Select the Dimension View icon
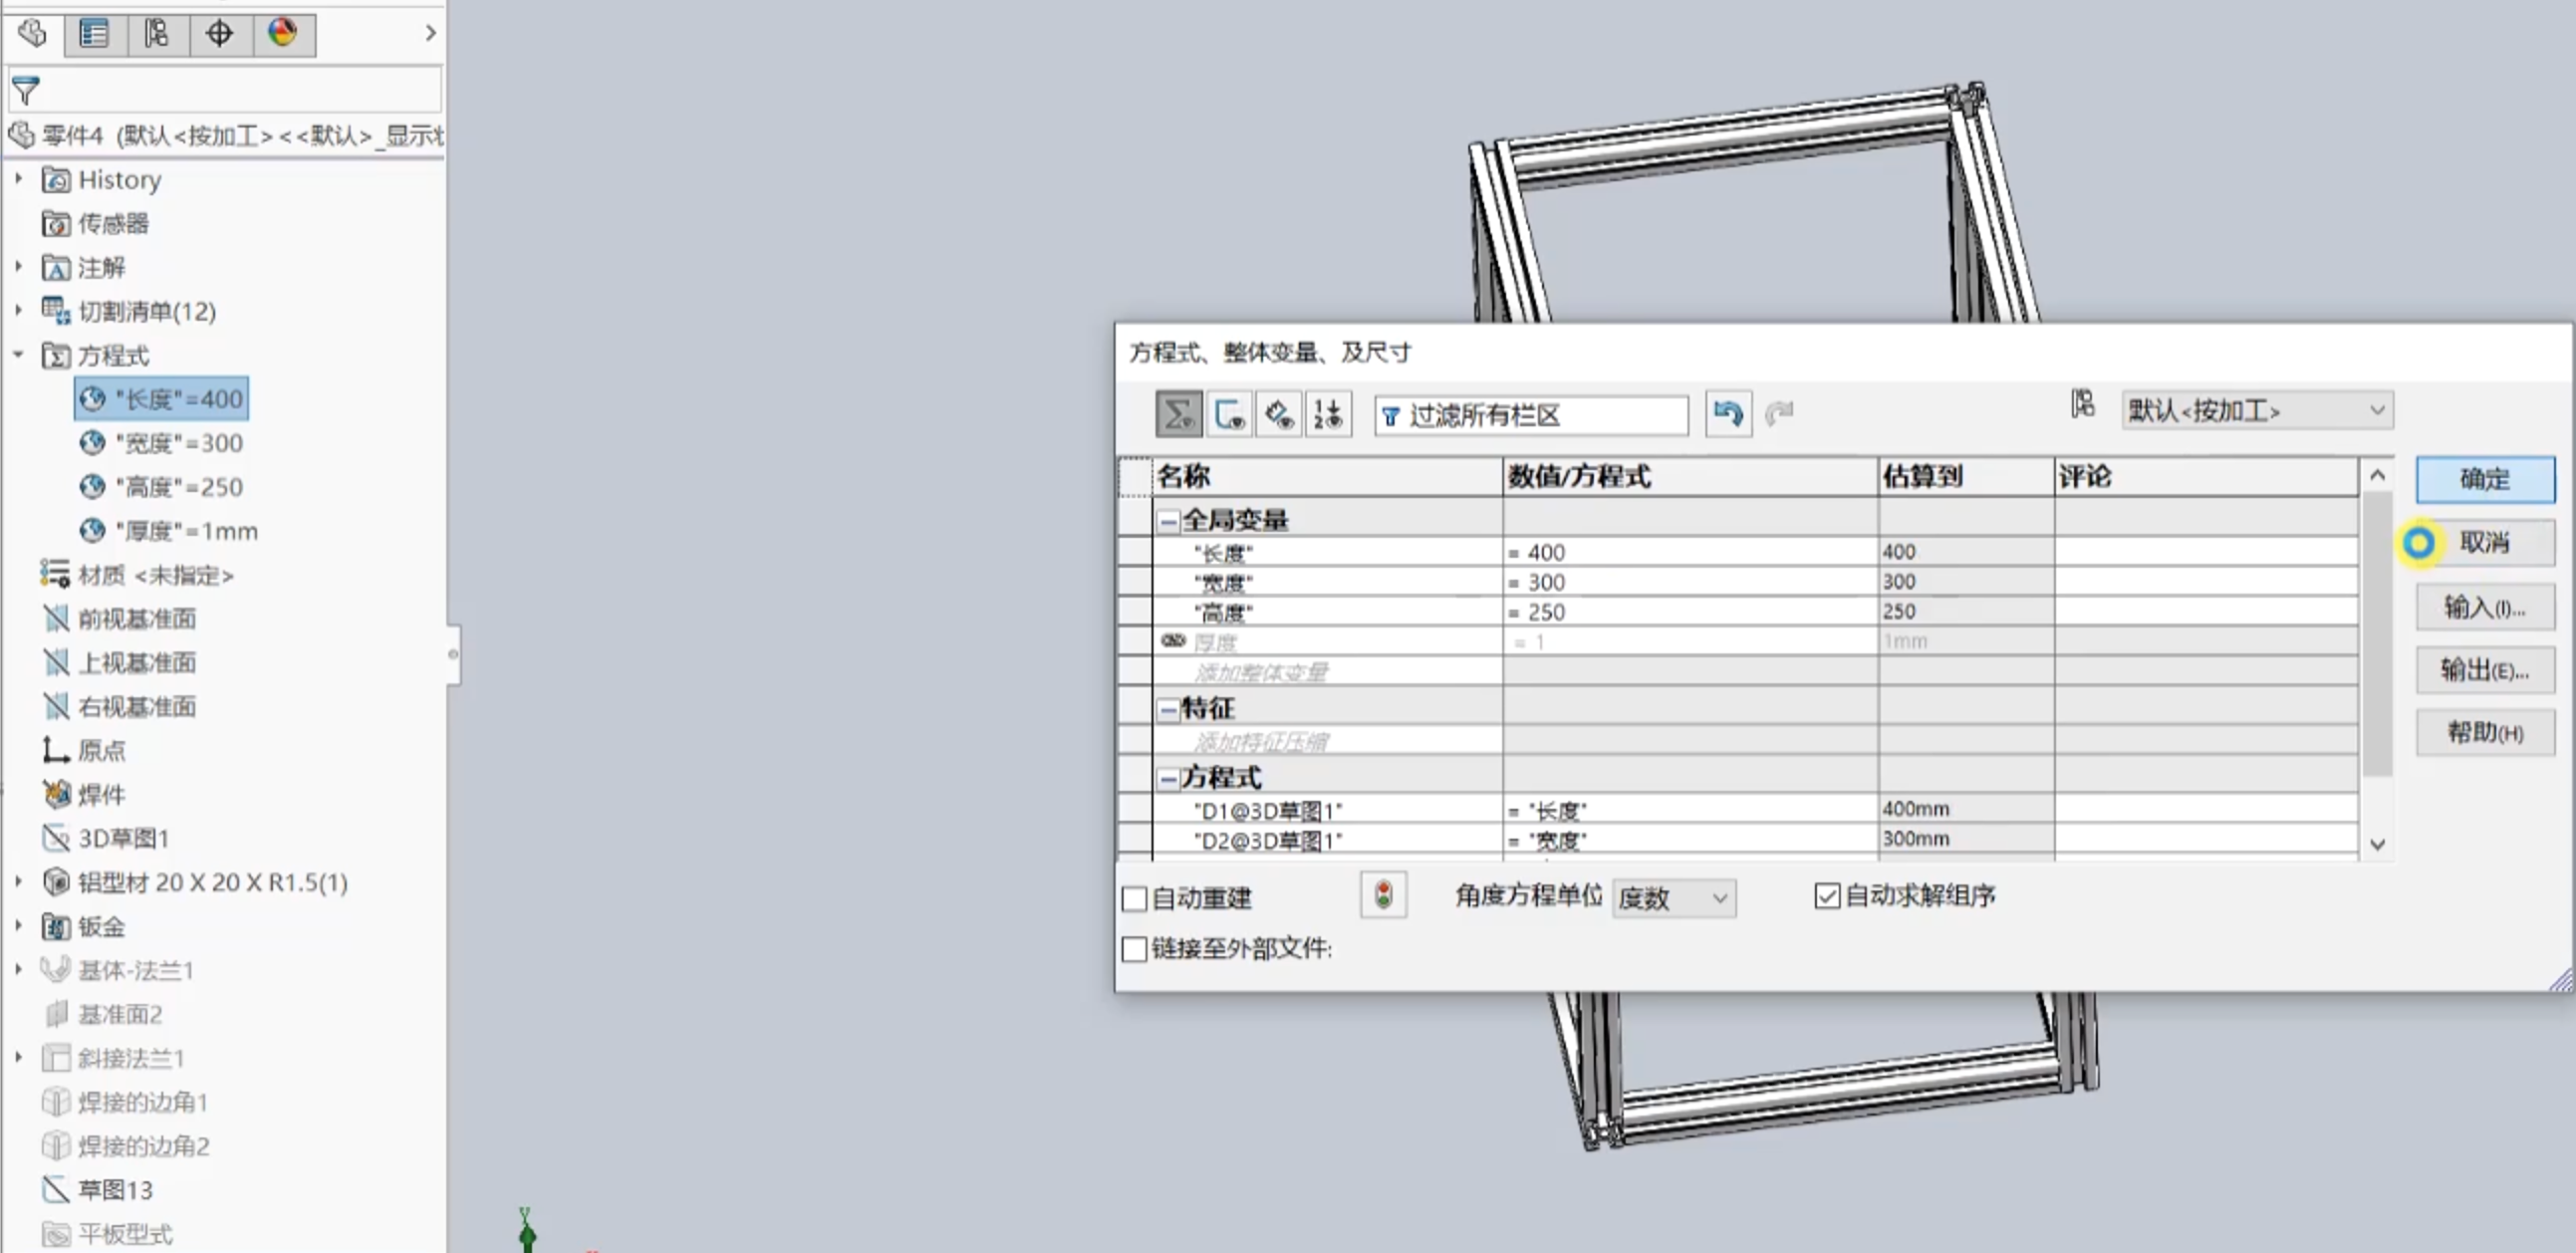The width and height of the screenshot is (2576, 1253). pyautogui.click(x=1279, y=414)
